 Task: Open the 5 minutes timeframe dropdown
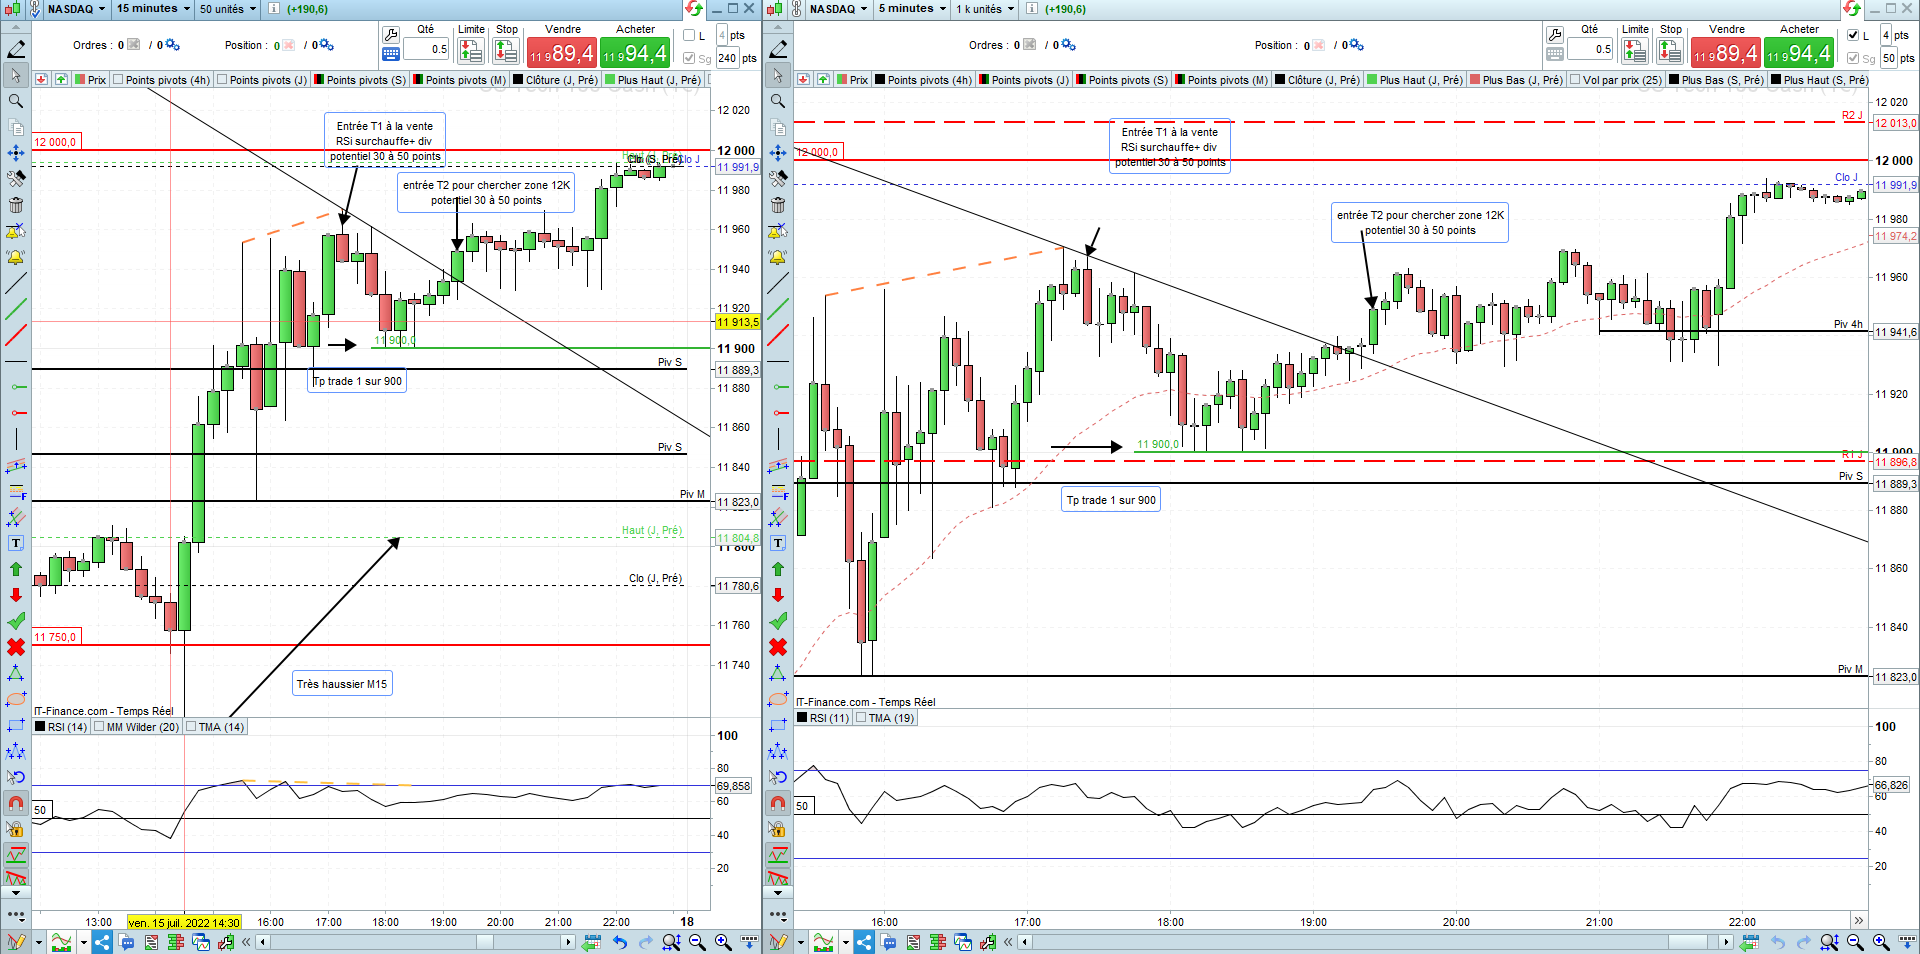coord(912,9)
